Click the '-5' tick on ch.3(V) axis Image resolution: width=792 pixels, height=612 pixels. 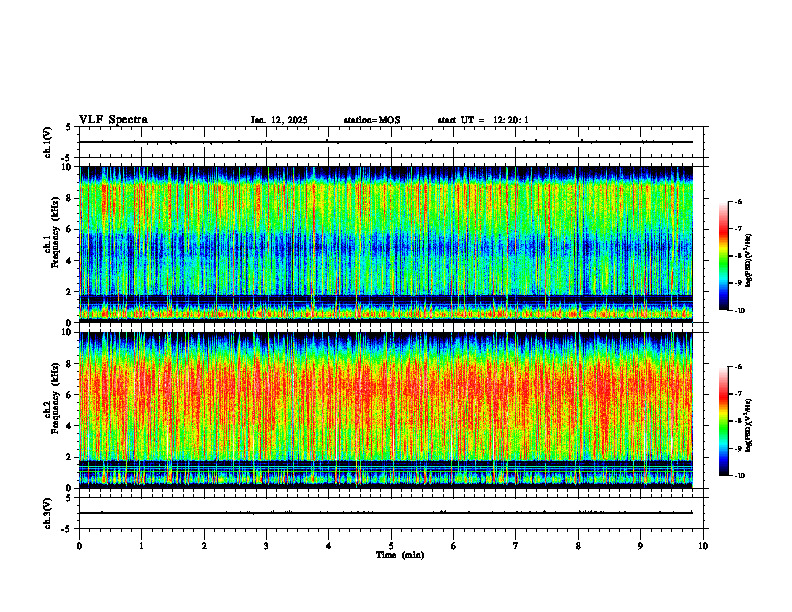[x=67, y=529]
